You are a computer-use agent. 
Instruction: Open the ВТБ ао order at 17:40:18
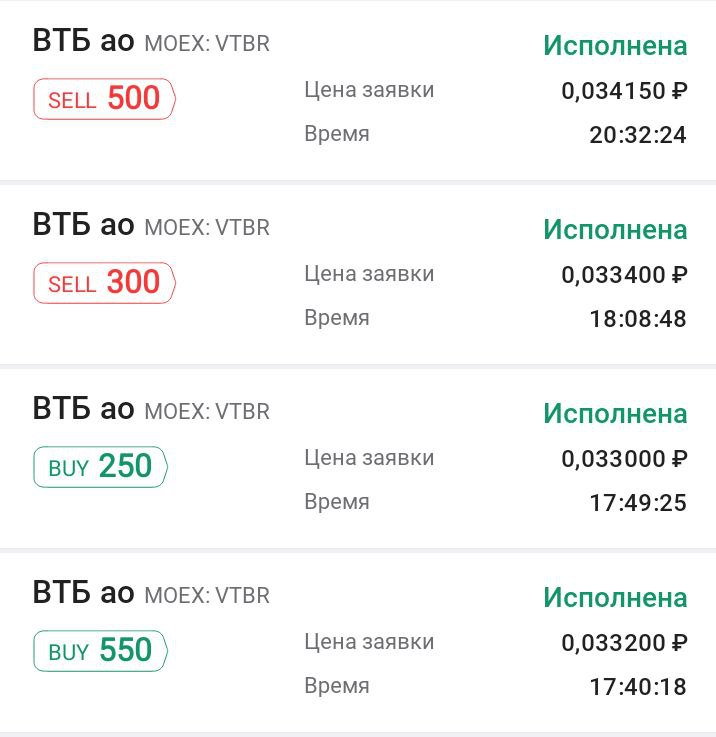[358, 643]
